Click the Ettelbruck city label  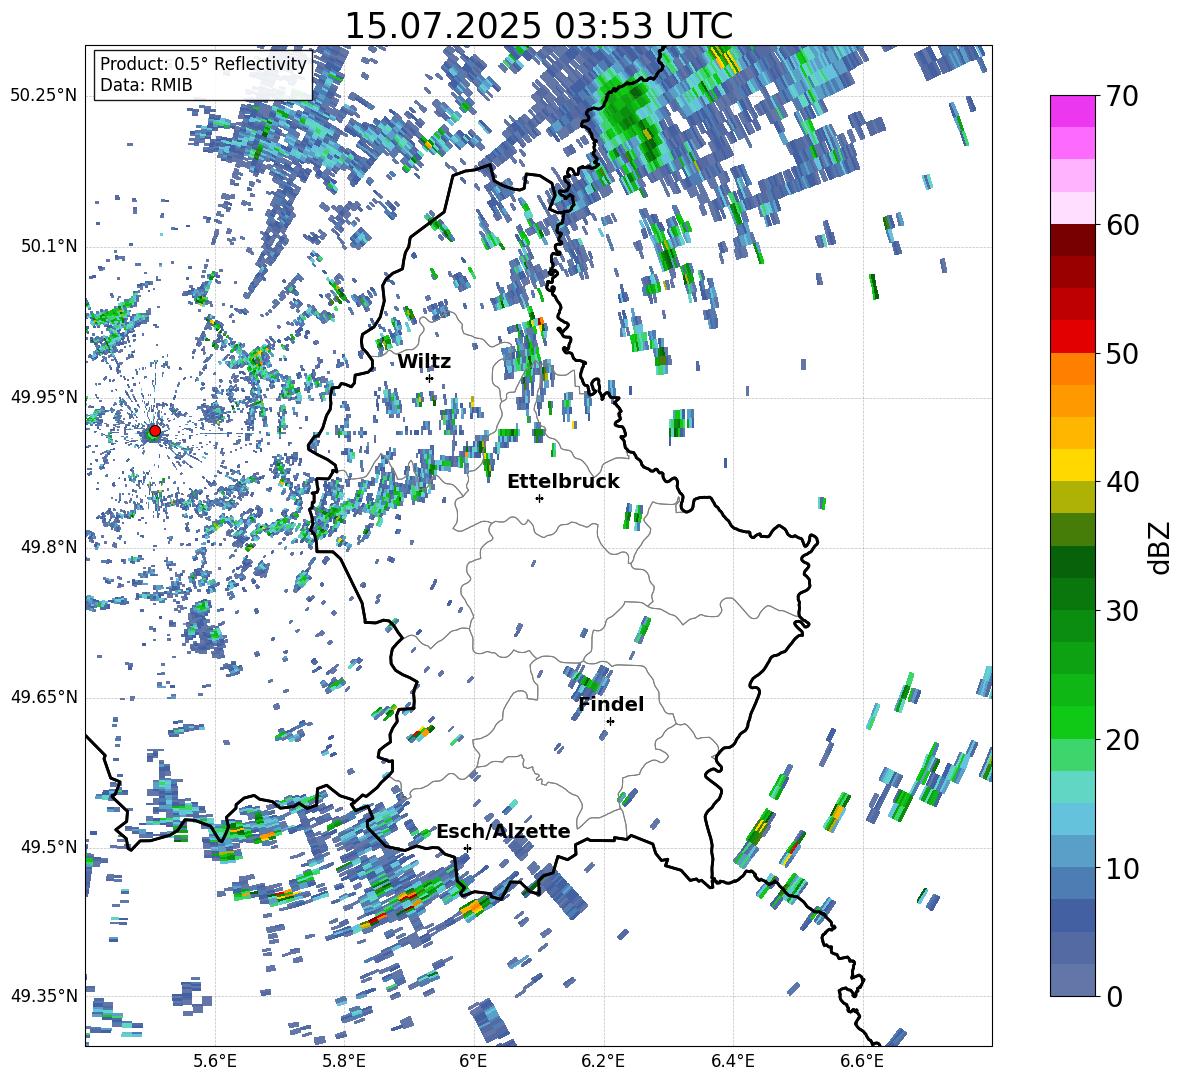563,482
